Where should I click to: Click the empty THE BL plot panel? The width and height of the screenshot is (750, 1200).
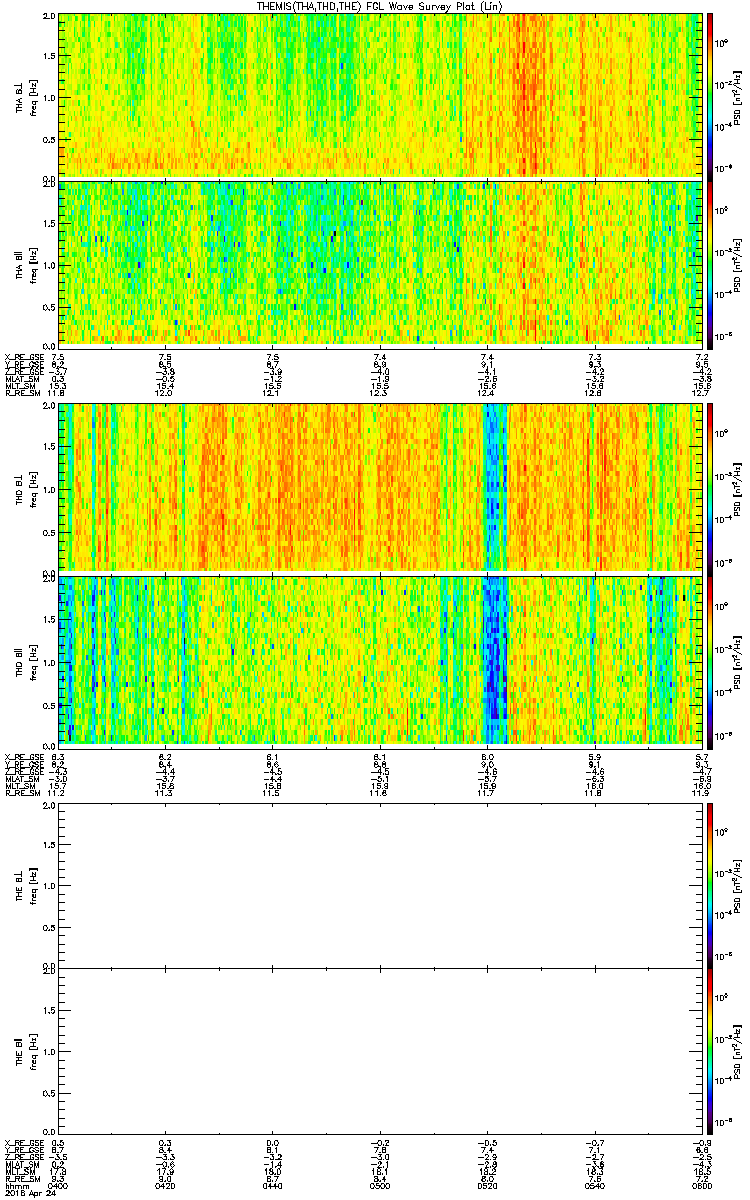pyautogui.click(x=380, y=885)
